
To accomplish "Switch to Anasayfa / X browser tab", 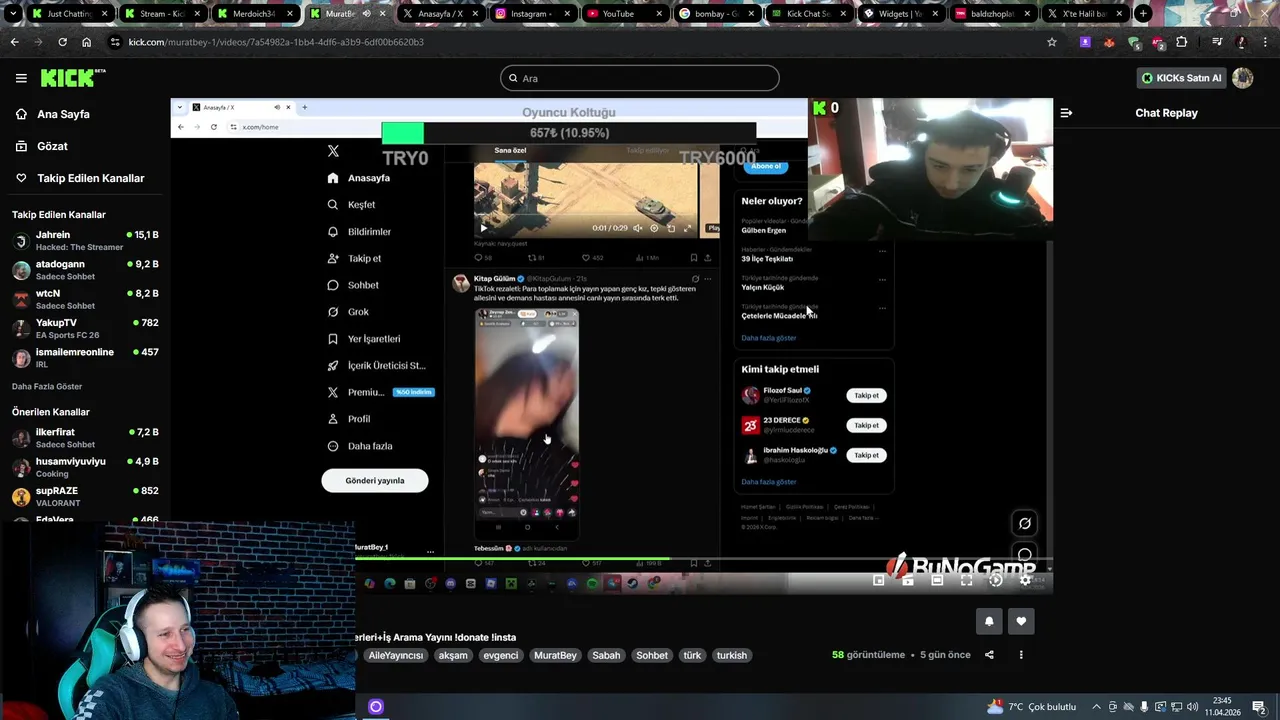I will [440, 14].
